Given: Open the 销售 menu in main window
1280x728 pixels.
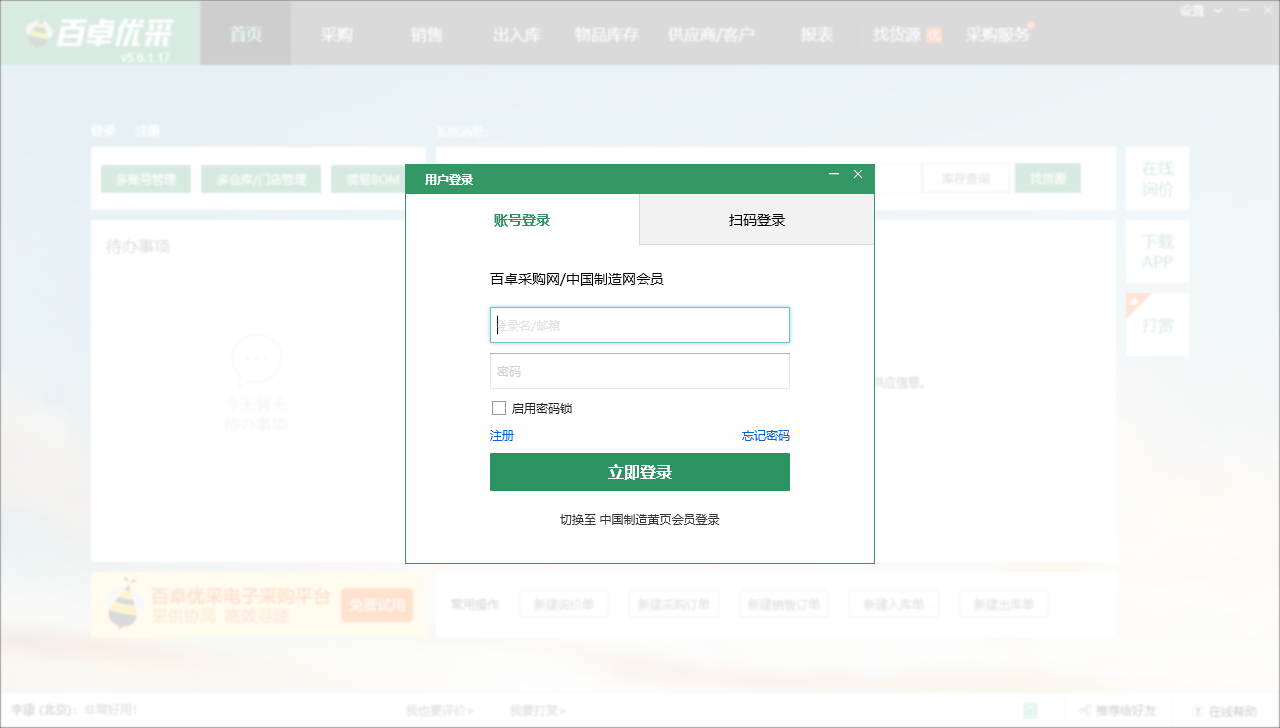Looking at the screenshot, I should click(x=427, y=34).
